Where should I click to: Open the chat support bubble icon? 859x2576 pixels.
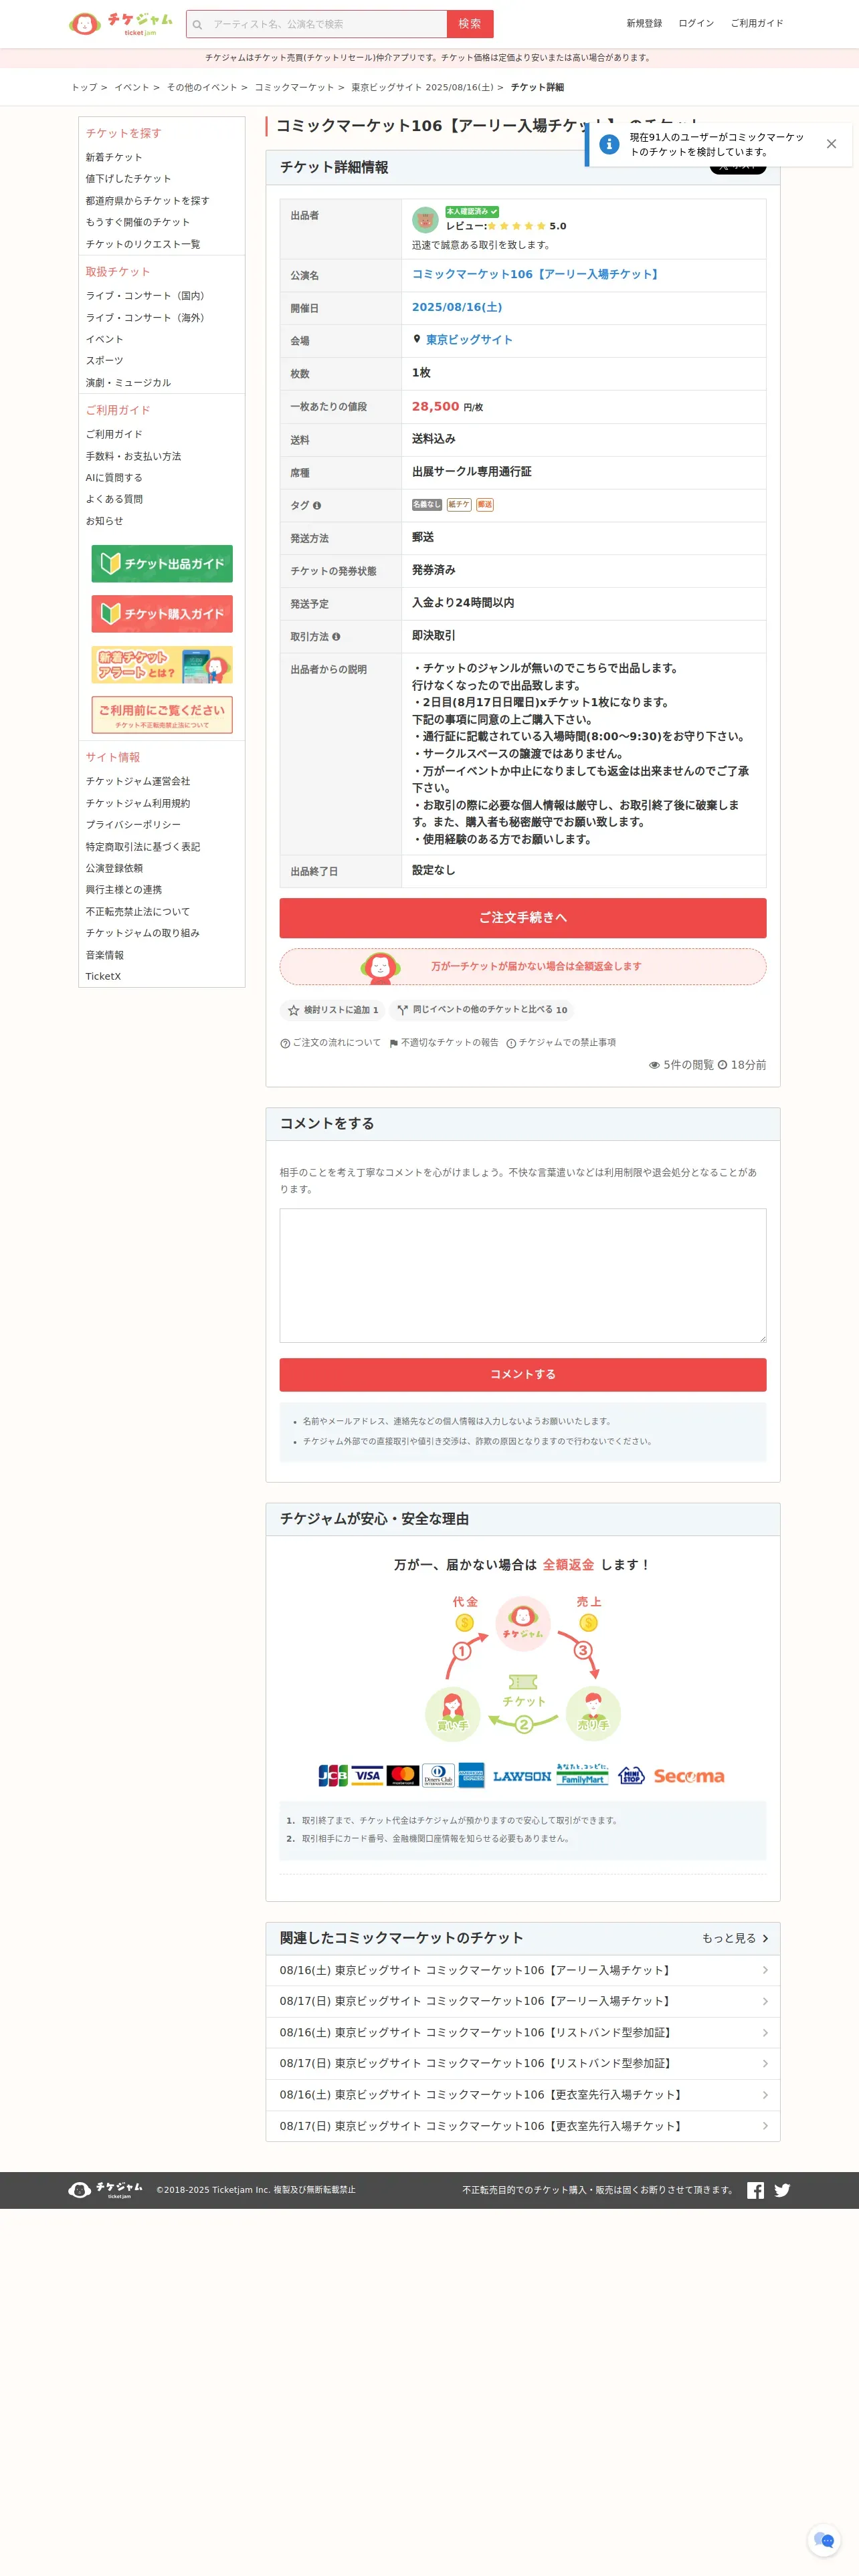[824, 2540]
